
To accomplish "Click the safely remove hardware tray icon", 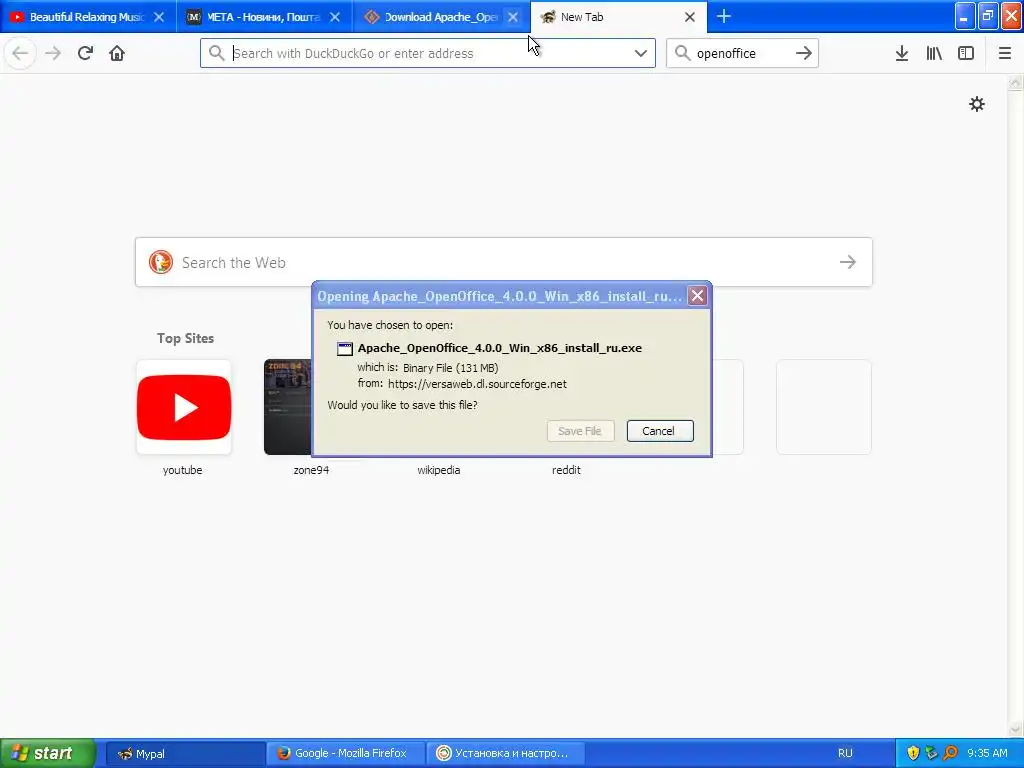I will tap(931, 753).
